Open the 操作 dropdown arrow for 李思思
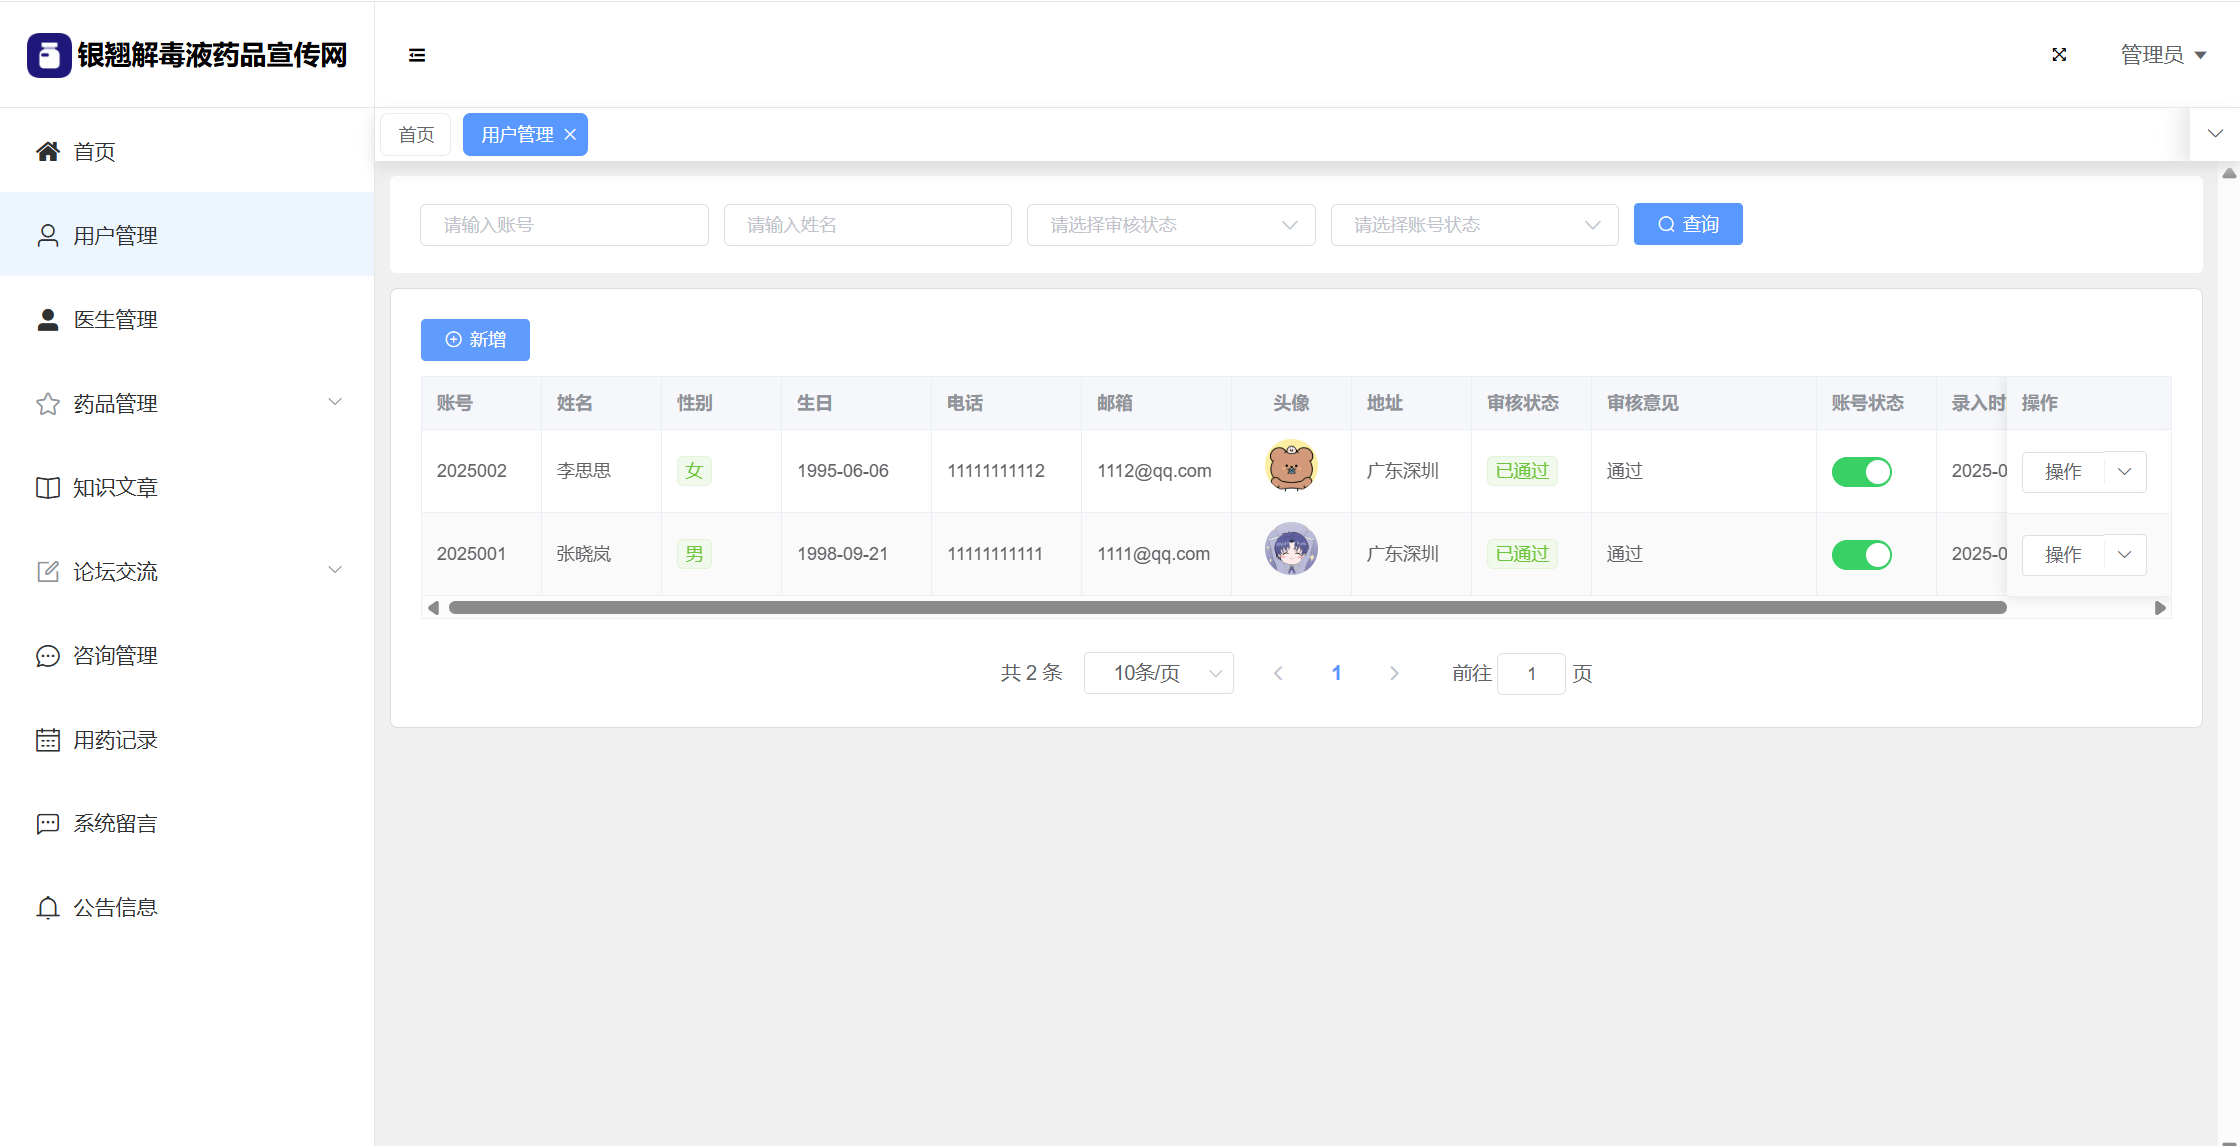The width and height of the screenshot is (2240, 1146). [x=2125, y=472]
